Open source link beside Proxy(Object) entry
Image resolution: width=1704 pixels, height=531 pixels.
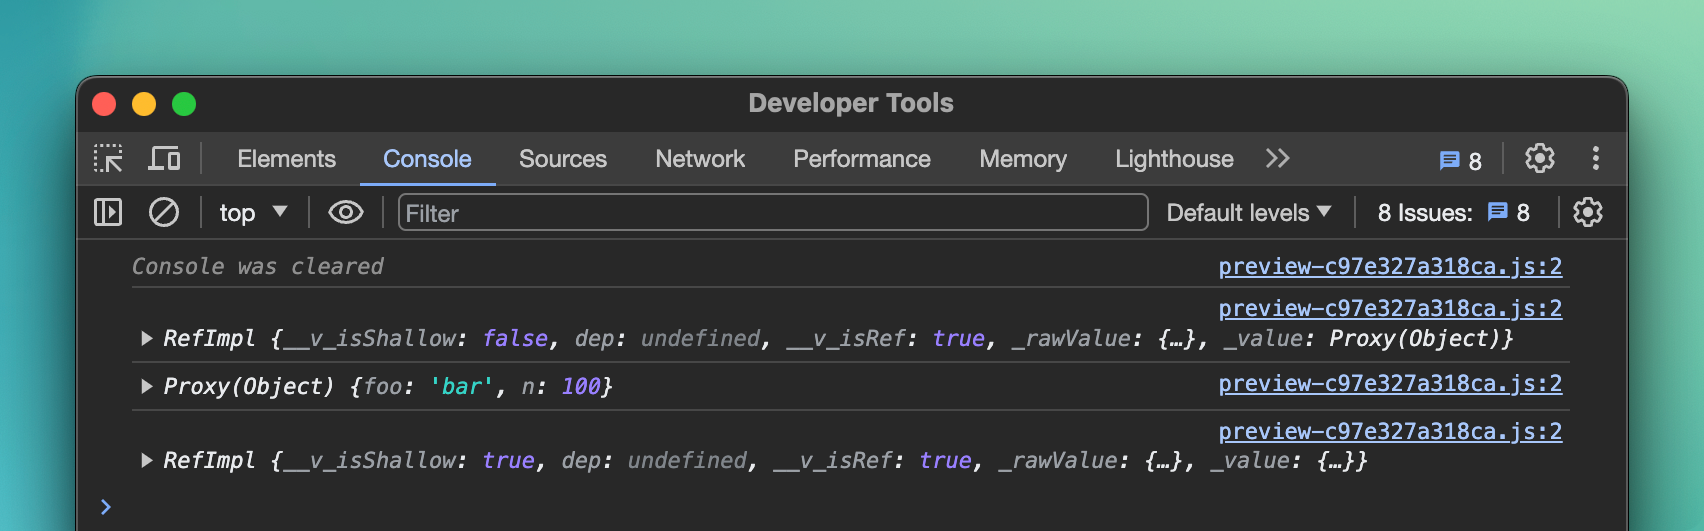coord(1390,384)
